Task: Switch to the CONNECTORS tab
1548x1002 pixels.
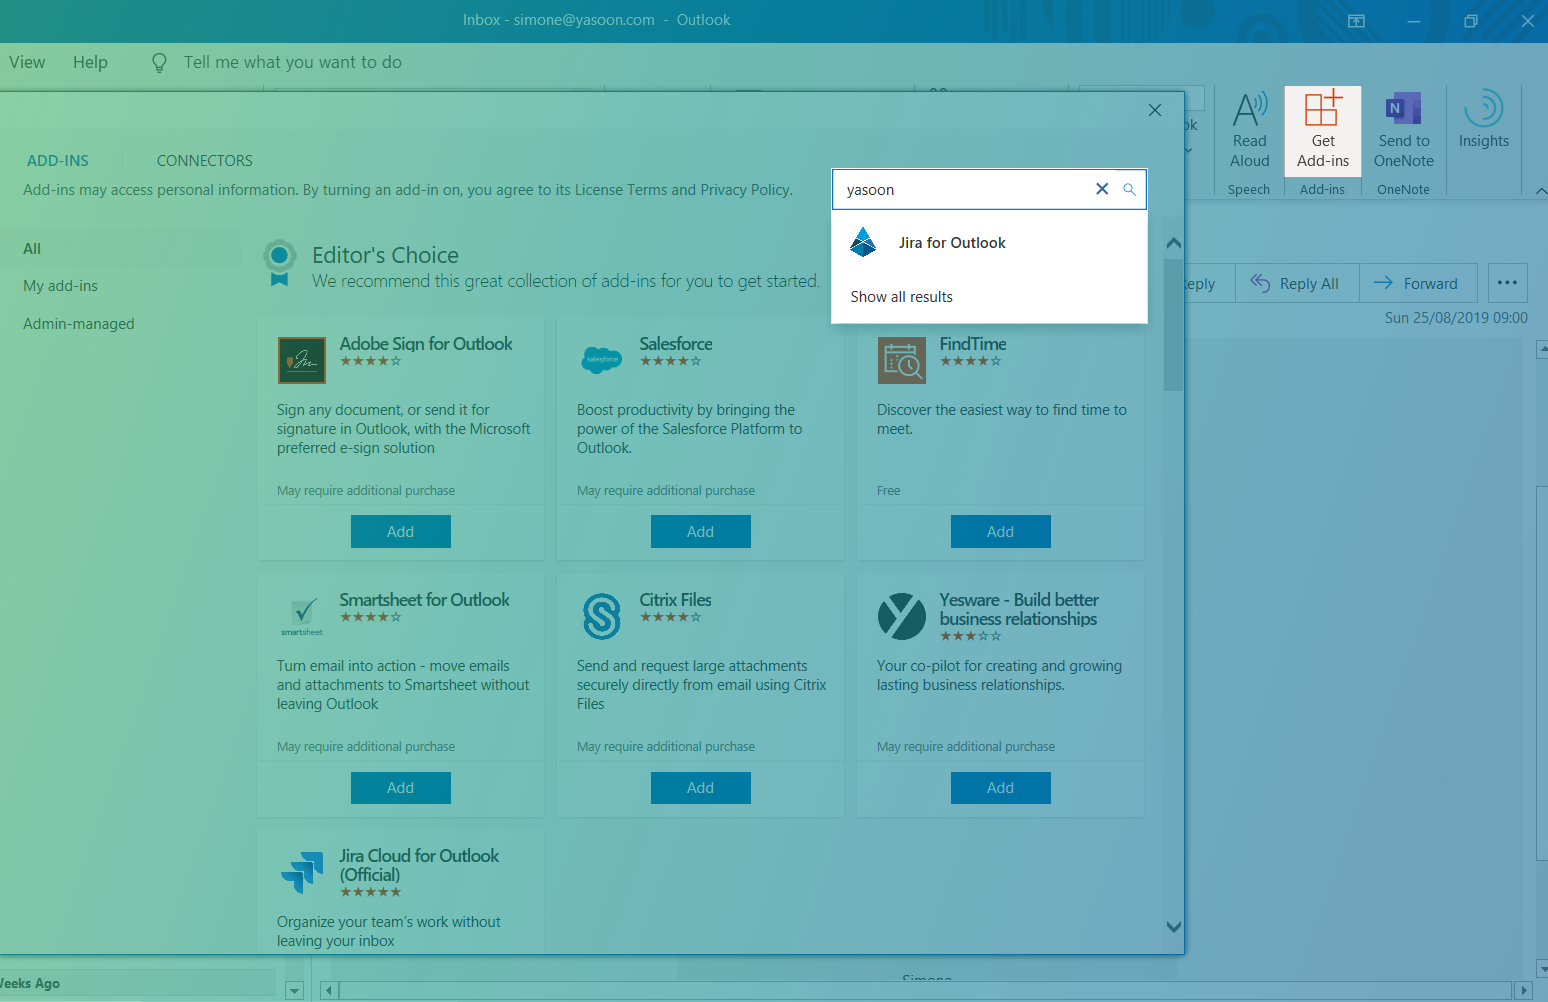Action: click(x=204, y=161)
